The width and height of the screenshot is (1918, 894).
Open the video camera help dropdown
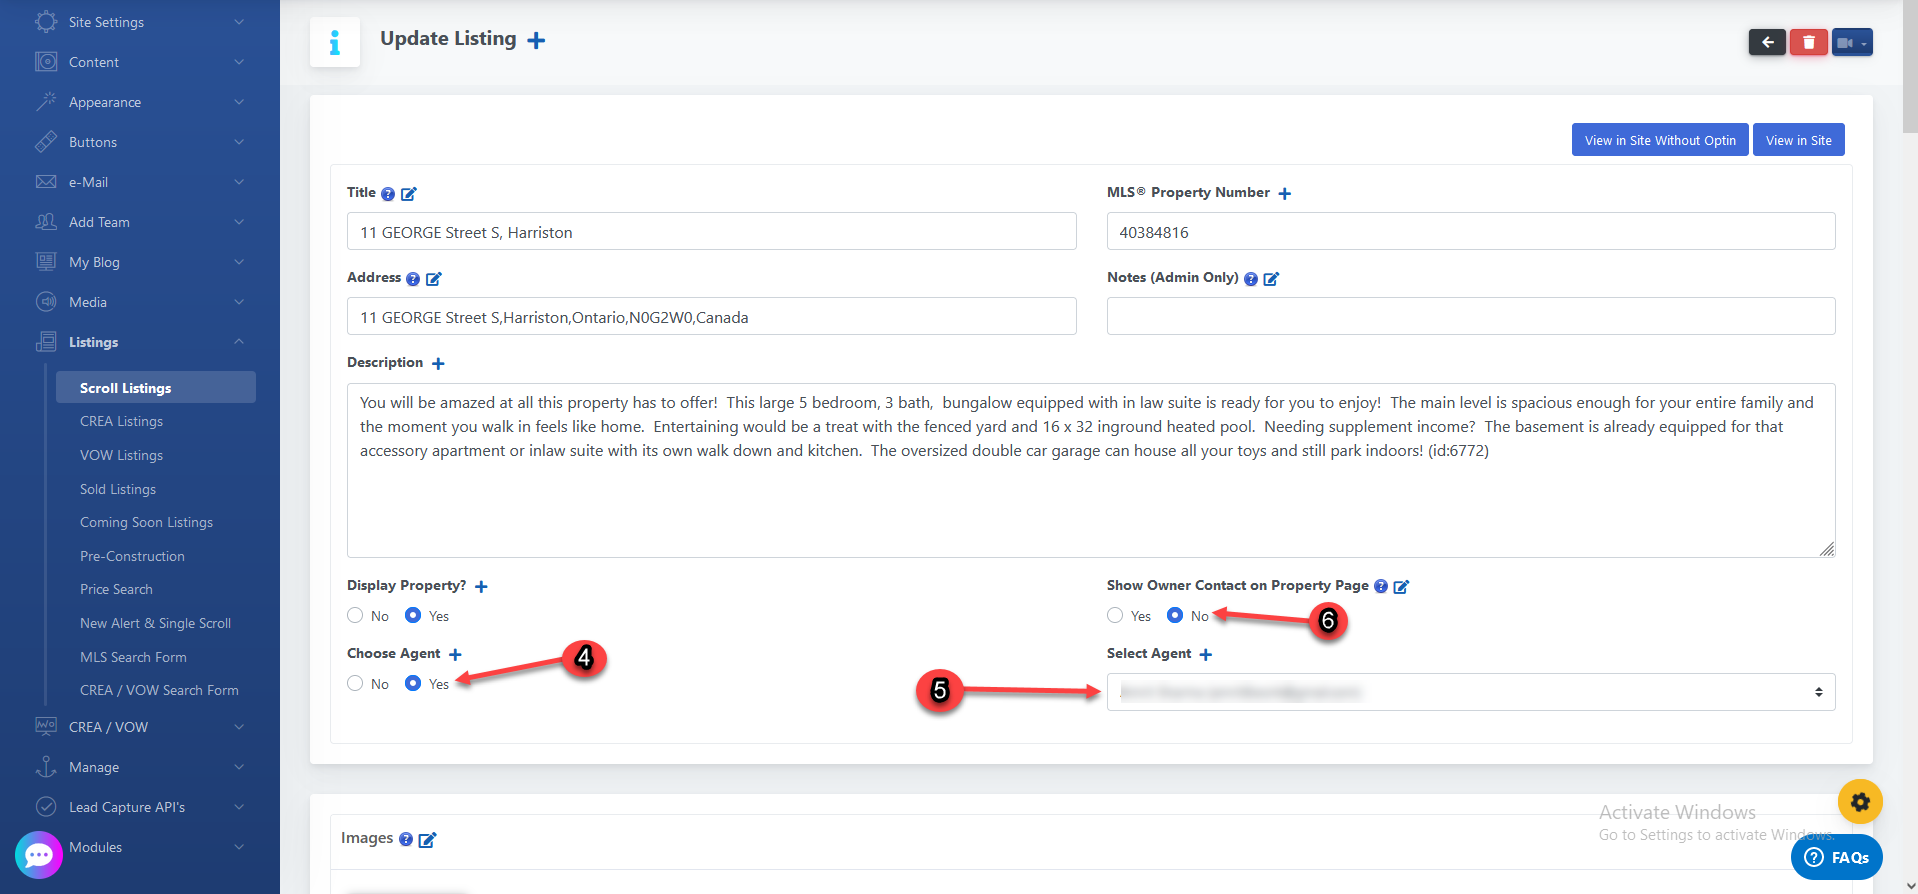click(1851, 42)
